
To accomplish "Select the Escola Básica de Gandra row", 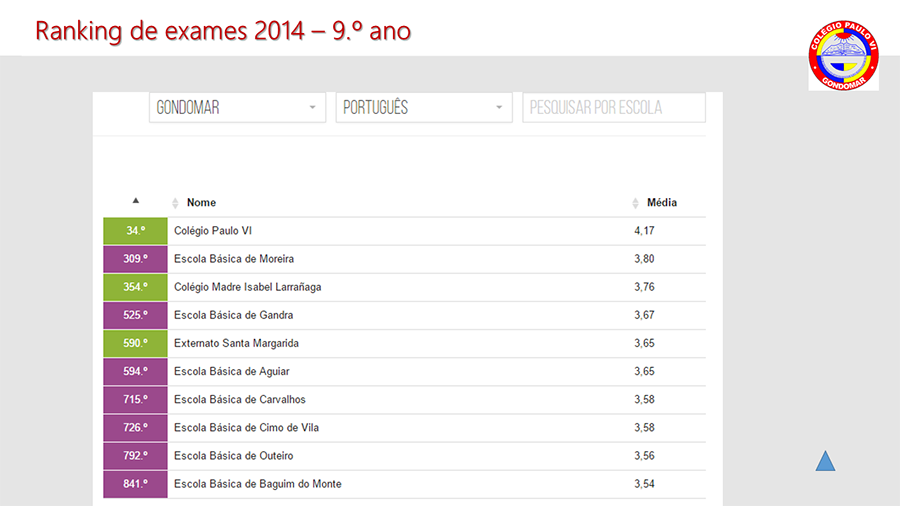I will (x=405, y=315).
